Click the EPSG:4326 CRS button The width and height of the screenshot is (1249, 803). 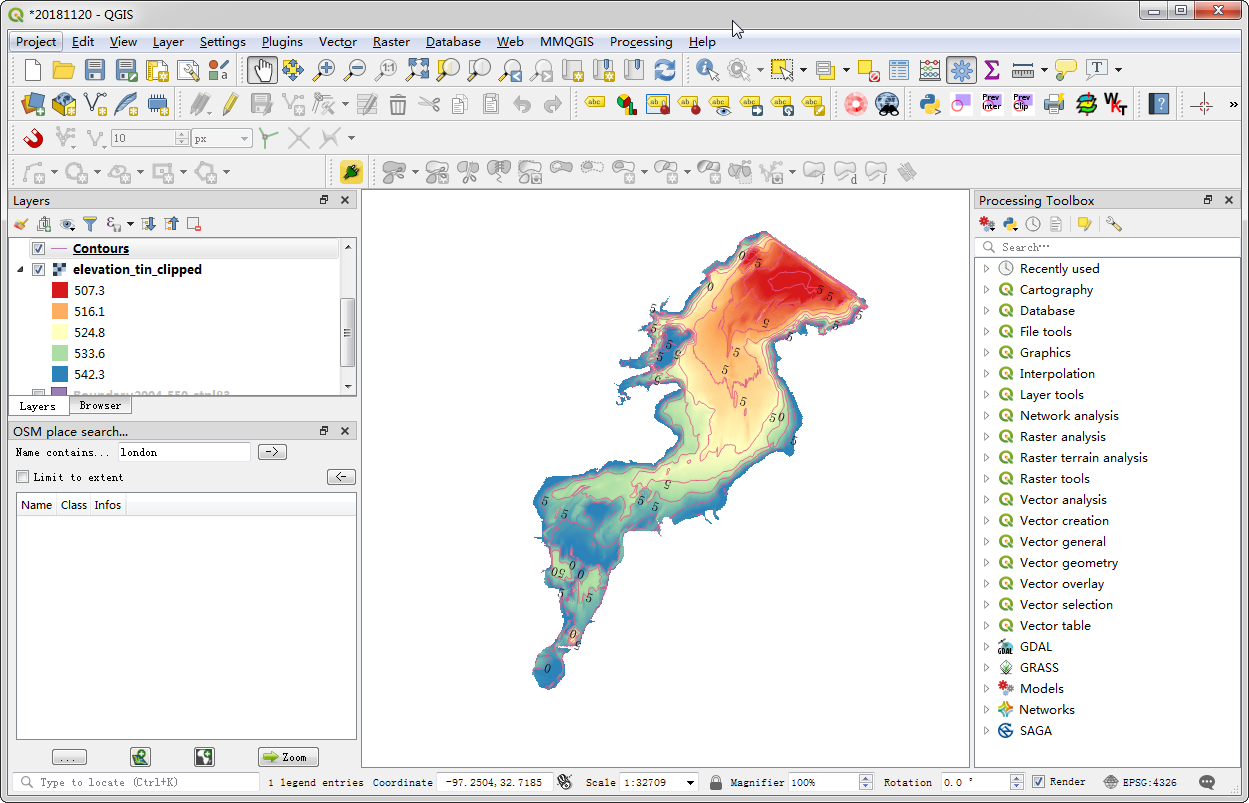coord(1140,782)
